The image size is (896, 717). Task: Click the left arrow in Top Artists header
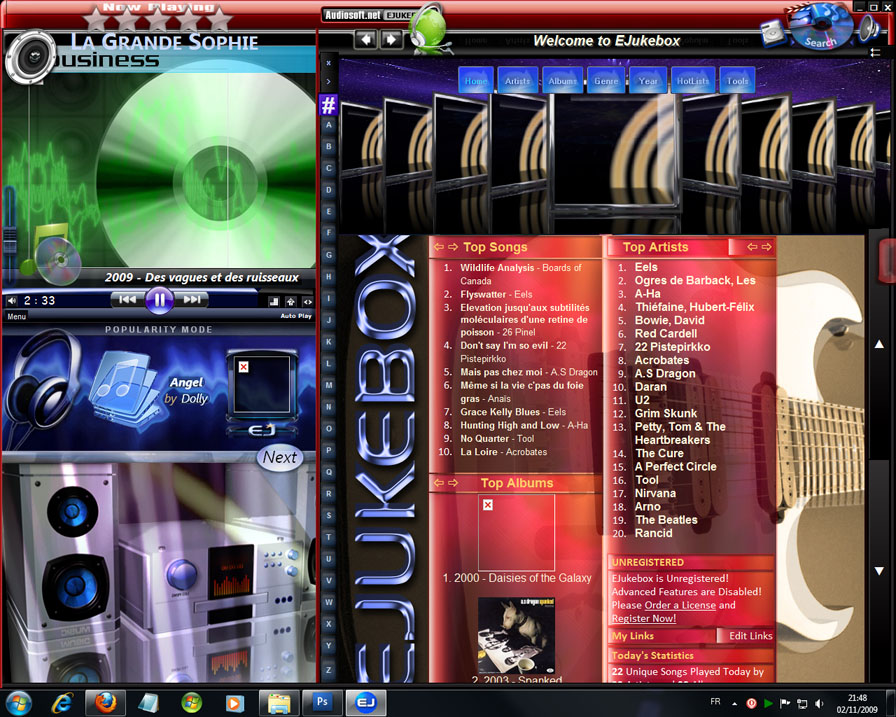[753, 247]
